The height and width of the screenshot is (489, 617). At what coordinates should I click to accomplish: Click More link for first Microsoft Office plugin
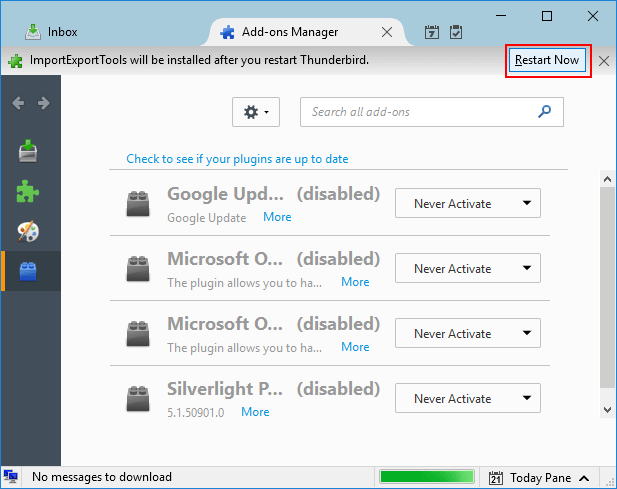click(355, 282)
